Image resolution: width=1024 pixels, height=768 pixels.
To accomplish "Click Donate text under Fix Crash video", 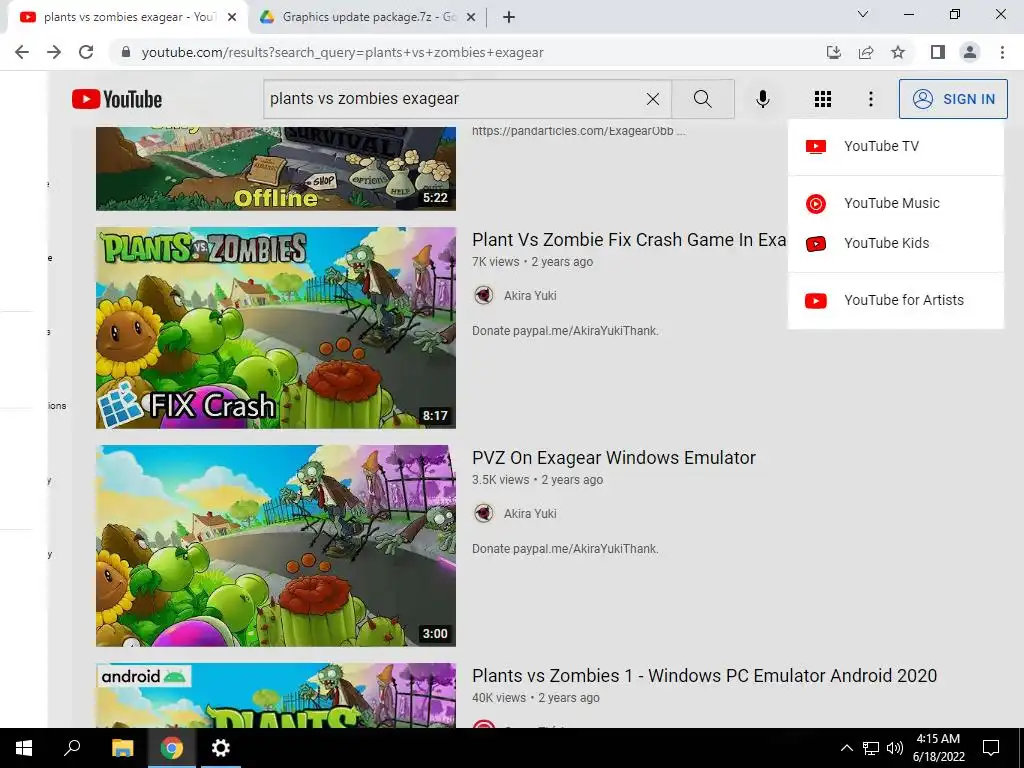I will [x=565, y=331].
